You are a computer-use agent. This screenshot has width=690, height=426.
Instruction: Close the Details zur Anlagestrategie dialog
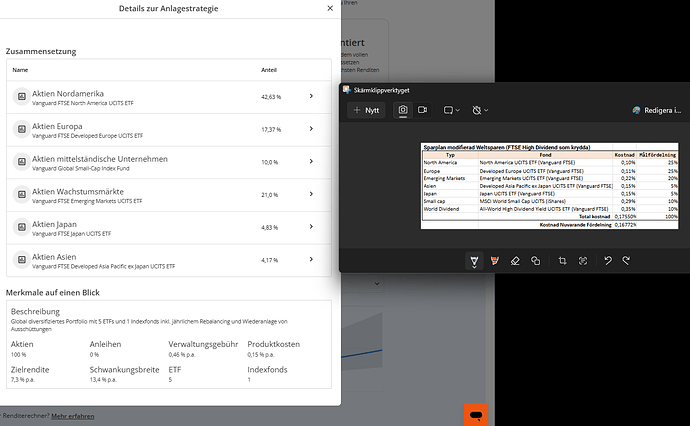tap(331, 9)
